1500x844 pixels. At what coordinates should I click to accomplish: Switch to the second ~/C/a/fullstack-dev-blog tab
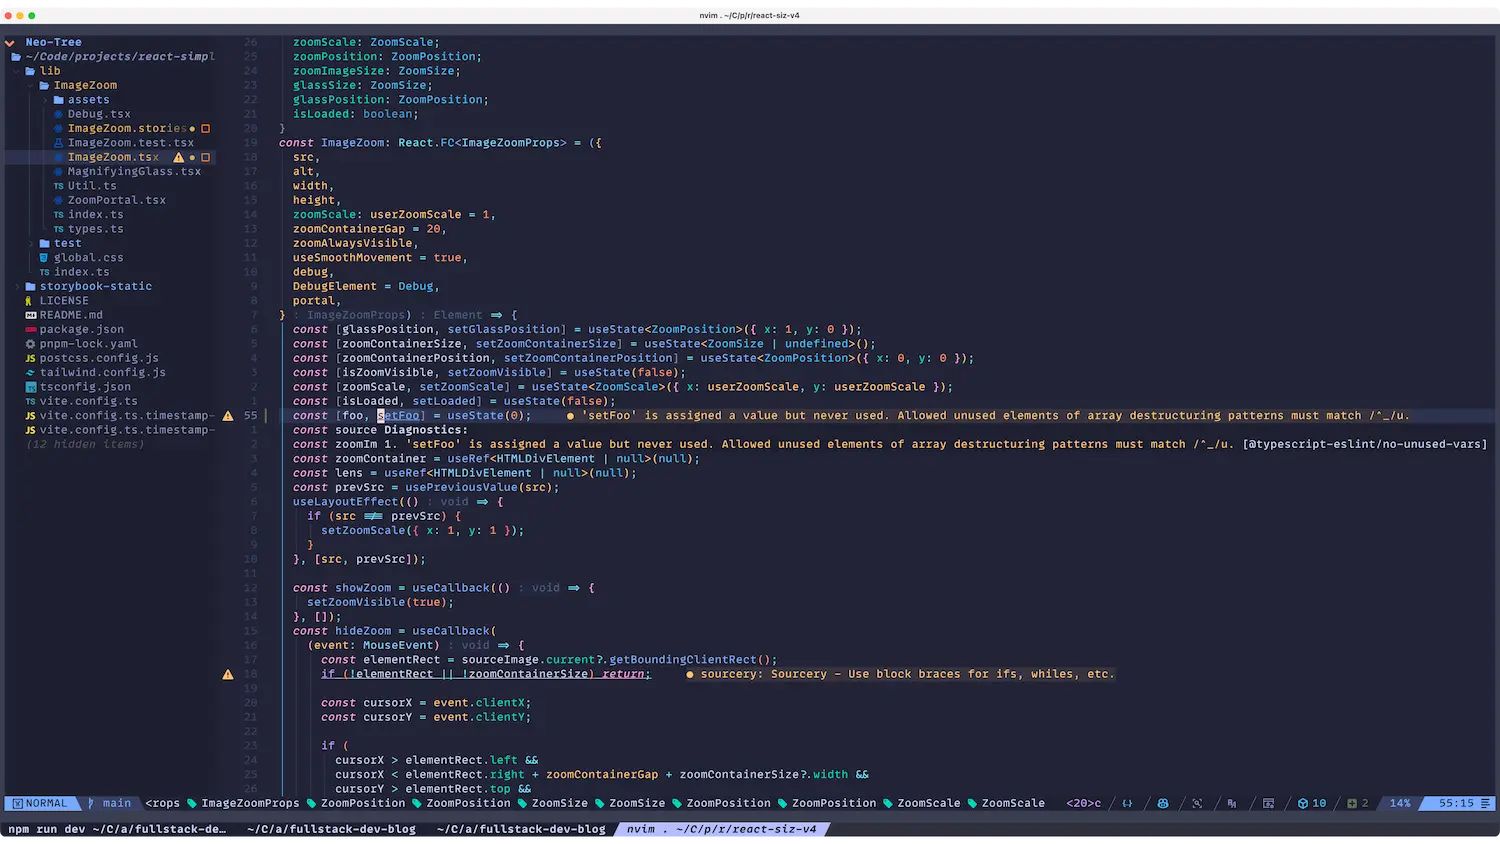pos(331,829)
